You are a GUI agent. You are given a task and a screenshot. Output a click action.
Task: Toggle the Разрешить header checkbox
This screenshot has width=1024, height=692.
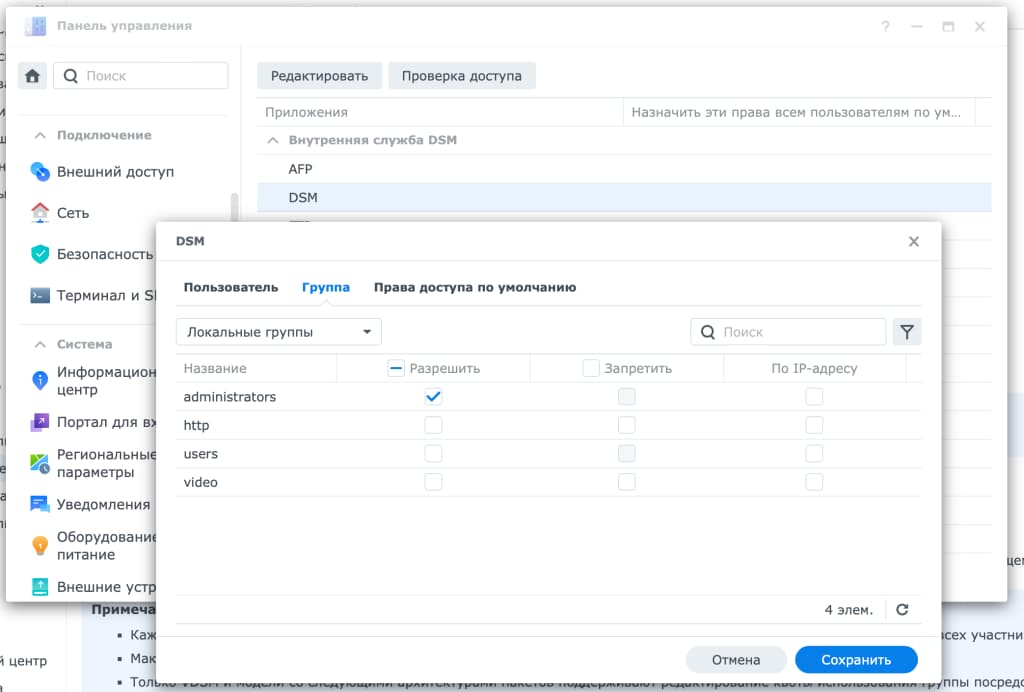tap(396, 368)
